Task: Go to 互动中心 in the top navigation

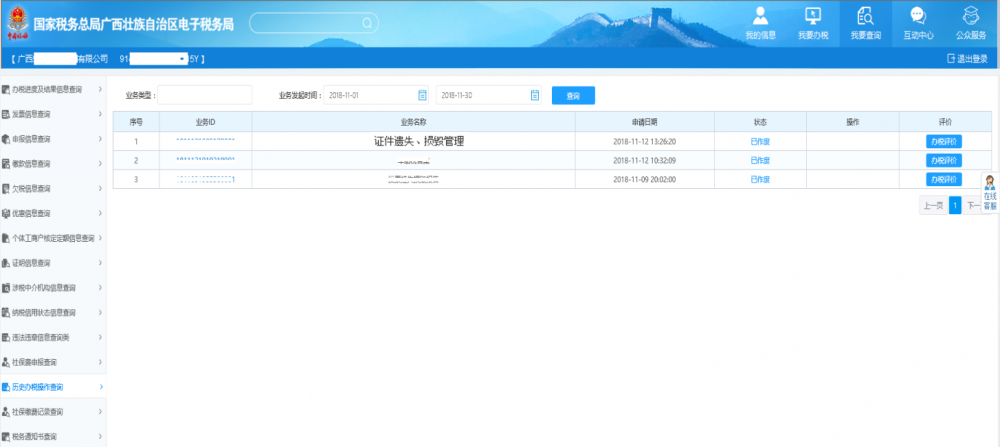Action: click(x=918, y=24)
